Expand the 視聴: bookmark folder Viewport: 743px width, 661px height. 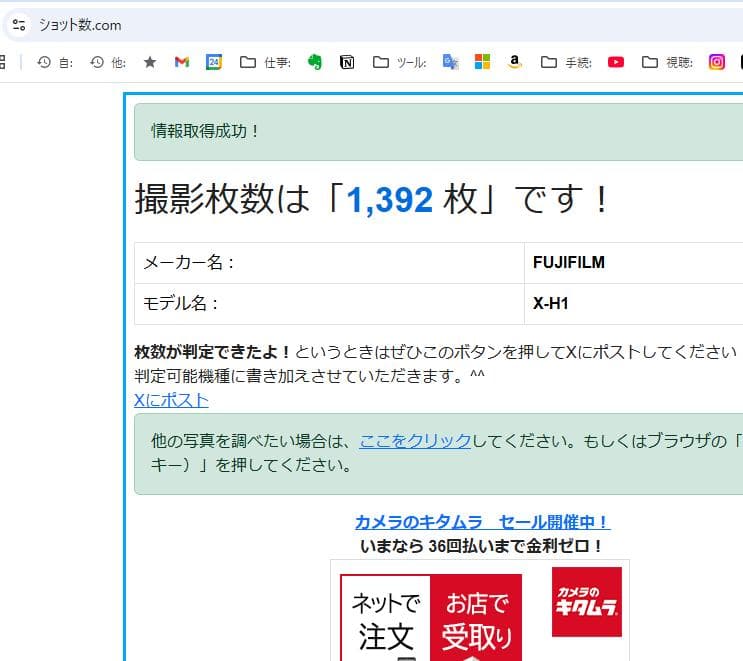coord(667,62)
